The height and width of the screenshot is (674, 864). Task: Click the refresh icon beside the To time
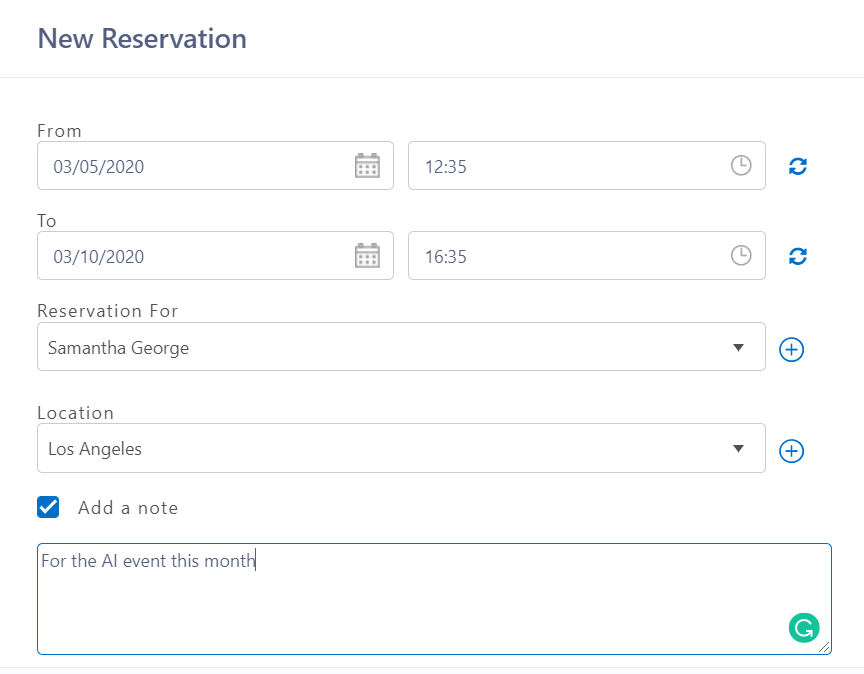[797, 256]
